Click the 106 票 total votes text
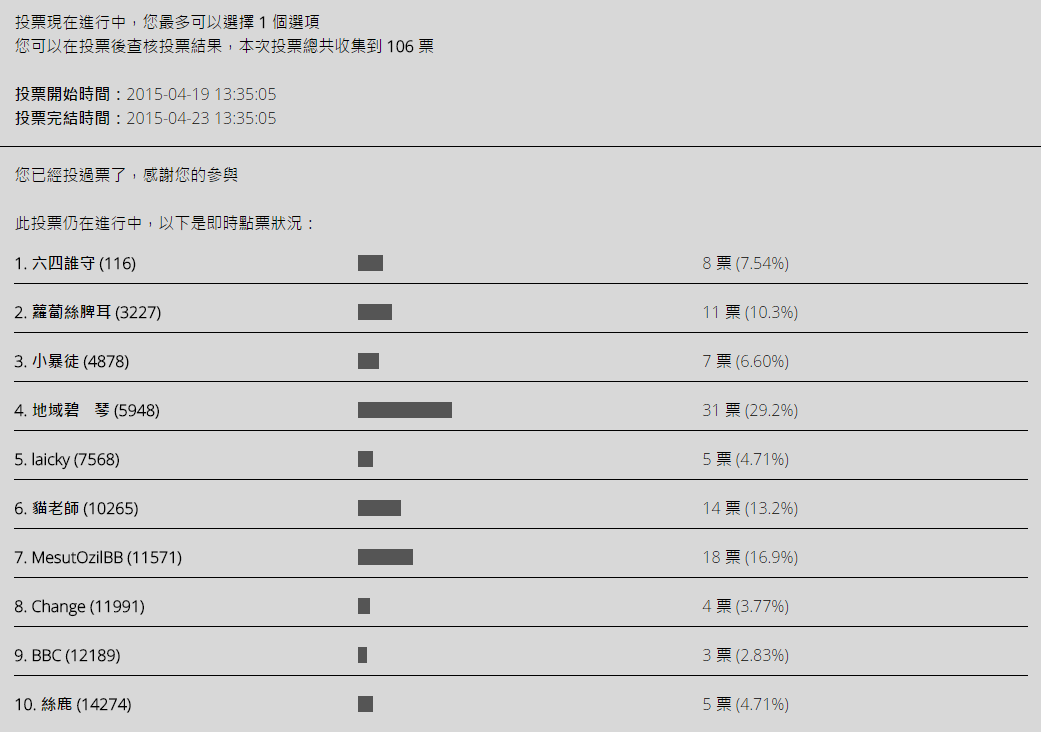This screenshot has width=1041, height=732. tap(409, 46)
